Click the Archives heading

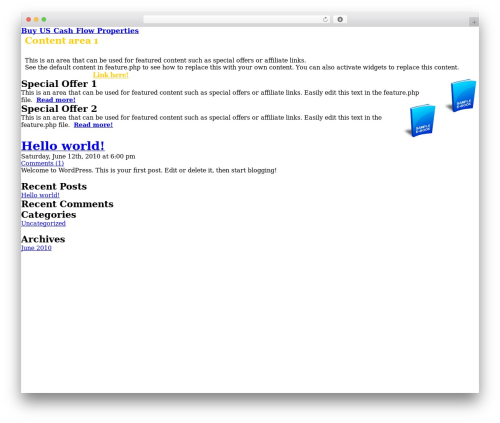point(43,239)
